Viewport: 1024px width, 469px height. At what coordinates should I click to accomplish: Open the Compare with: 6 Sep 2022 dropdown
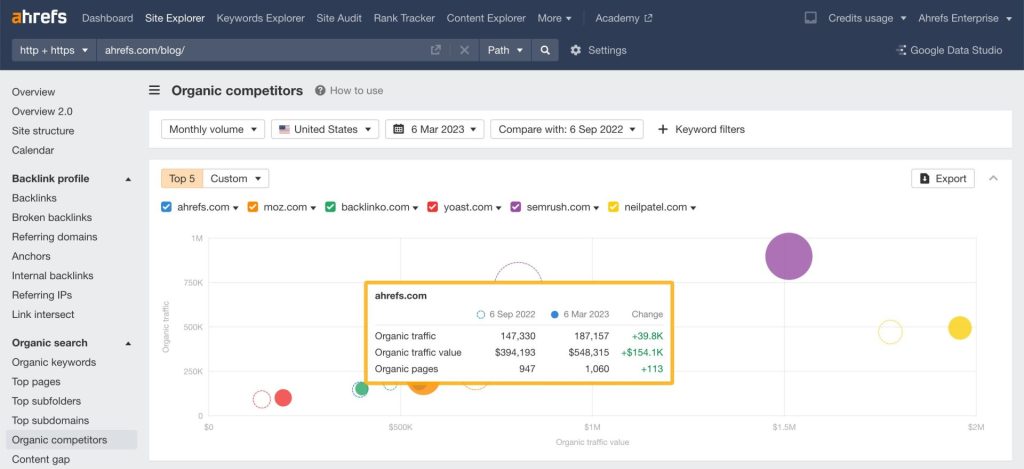pos(567,129)
